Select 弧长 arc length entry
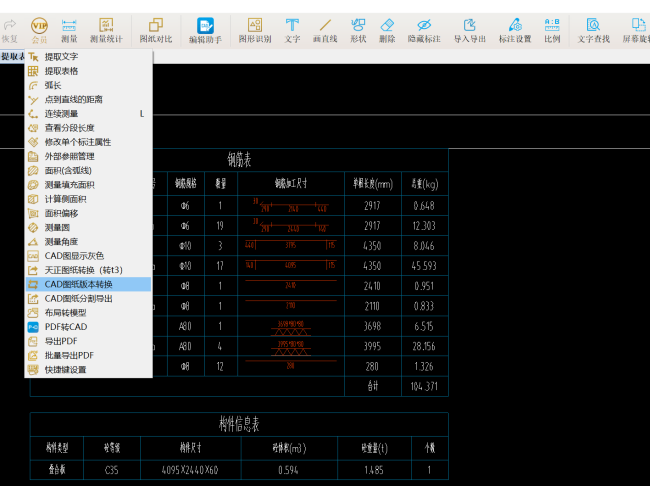The image size is (651, 486). click(x=88, y=85)
